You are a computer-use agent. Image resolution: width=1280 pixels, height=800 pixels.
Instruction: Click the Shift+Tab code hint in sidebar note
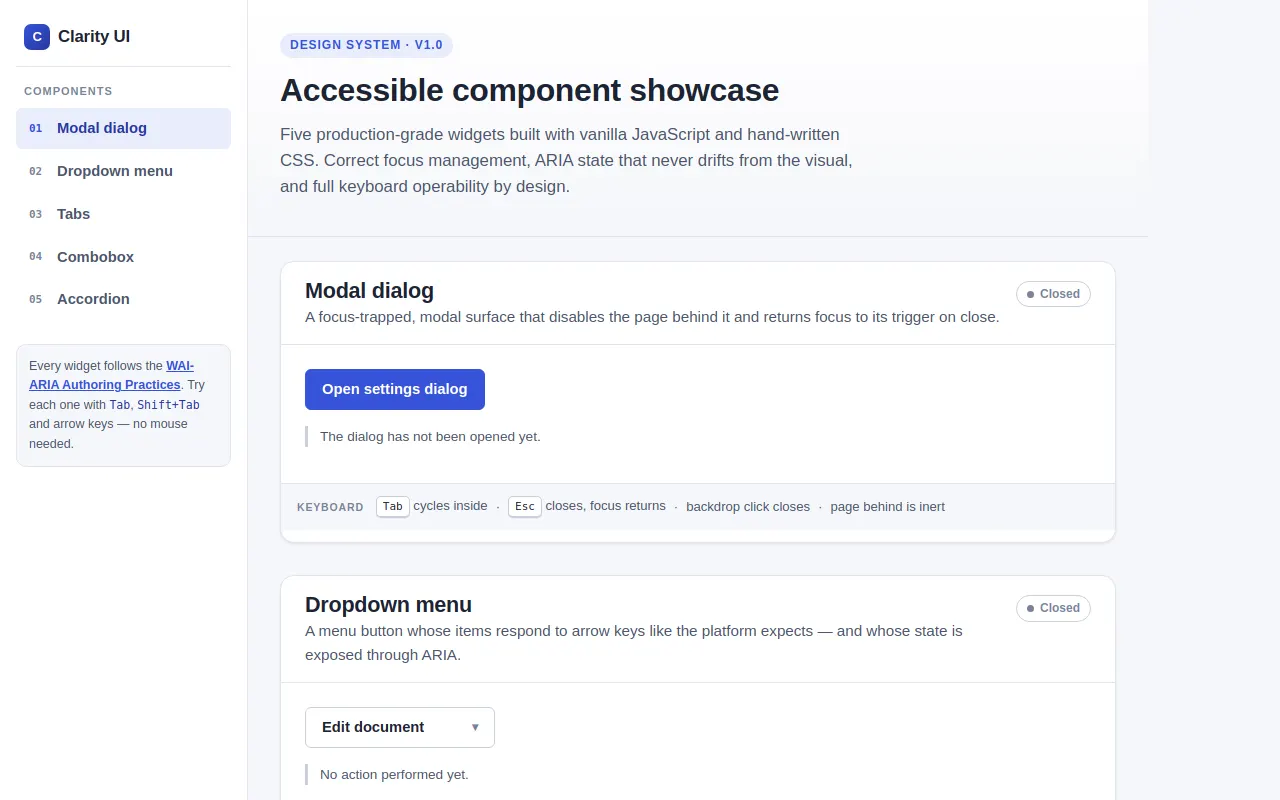tap(168, 405)
